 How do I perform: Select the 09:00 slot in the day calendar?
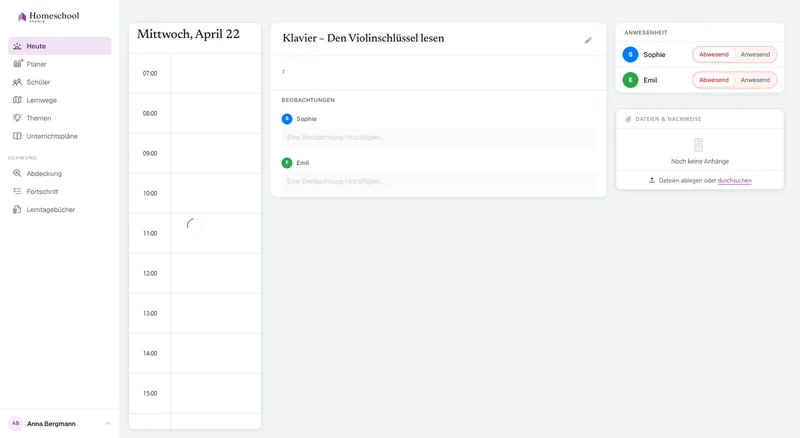(x=216, y=154)
